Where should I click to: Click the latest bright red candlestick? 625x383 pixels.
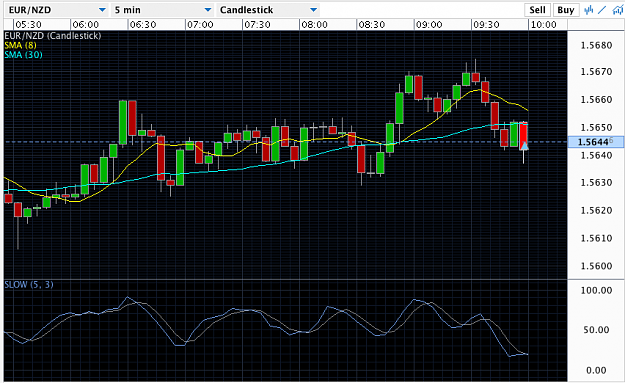pyautogui.click(x=523, y=136)
